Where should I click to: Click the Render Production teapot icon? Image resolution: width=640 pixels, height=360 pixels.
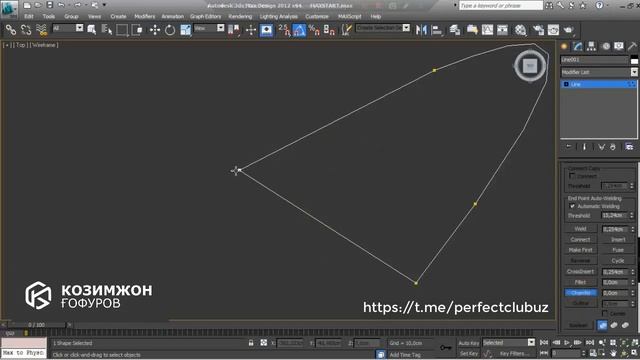(569, 30)
